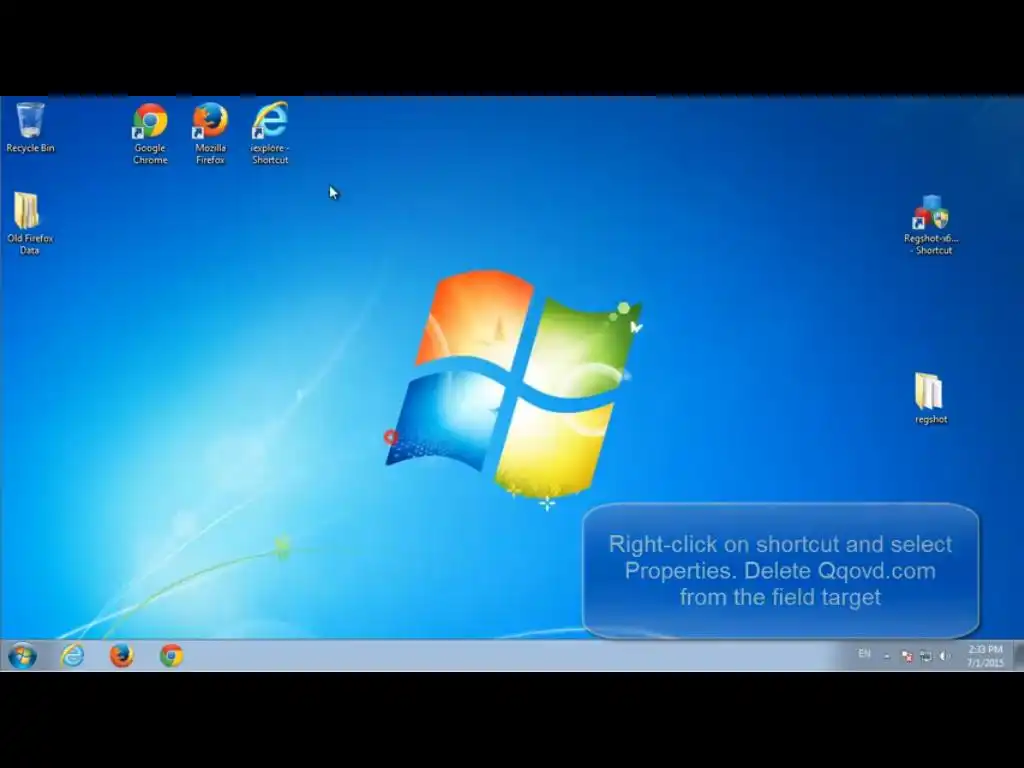1024x768 pixels.
Task: Open the network tray icon
Action: tap(925, 656)
